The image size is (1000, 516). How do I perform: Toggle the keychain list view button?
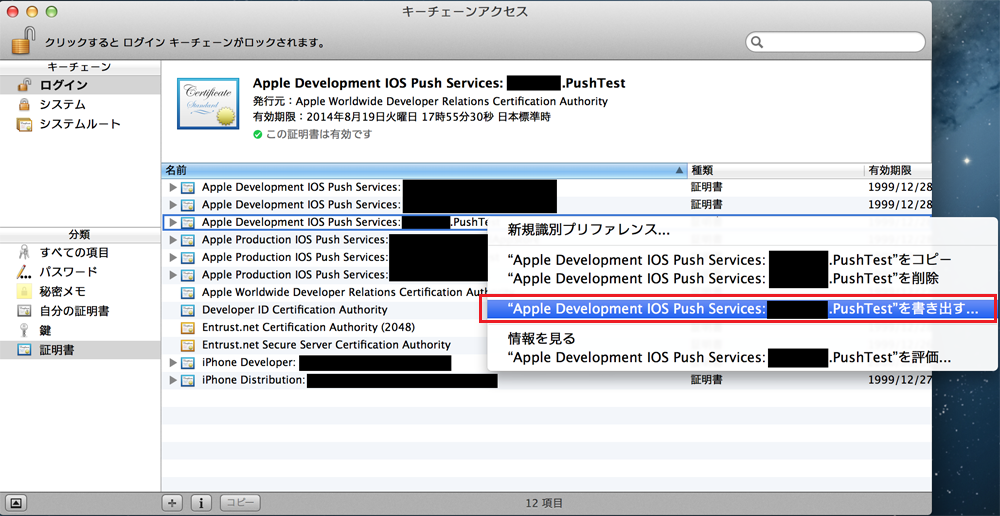coord(17,503)
